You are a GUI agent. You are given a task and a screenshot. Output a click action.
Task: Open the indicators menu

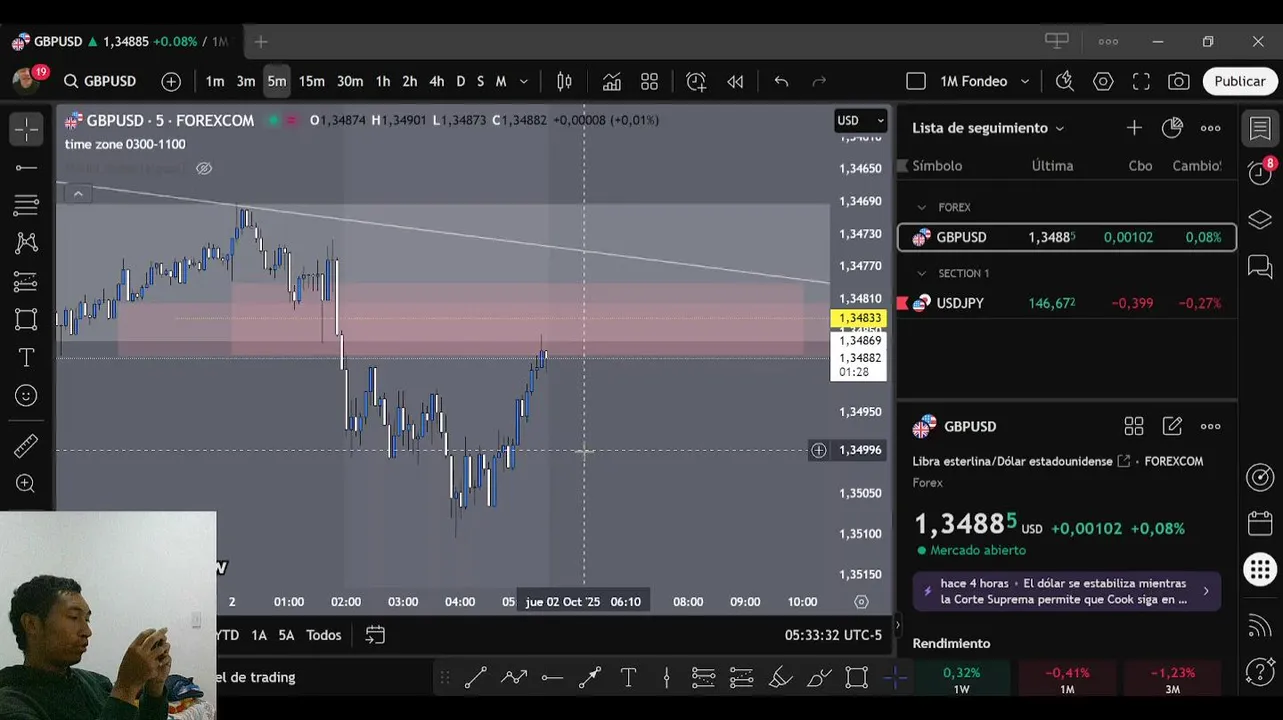[x=612, y=81]
